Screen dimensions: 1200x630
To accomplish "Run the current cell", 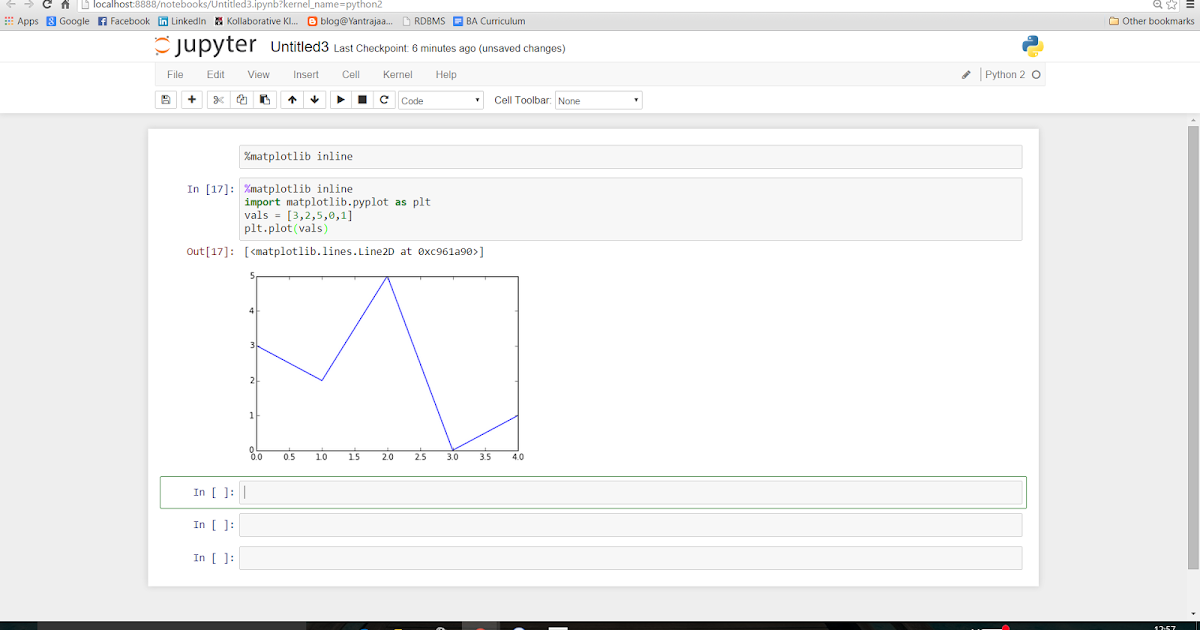I will (x=339, y=99).
